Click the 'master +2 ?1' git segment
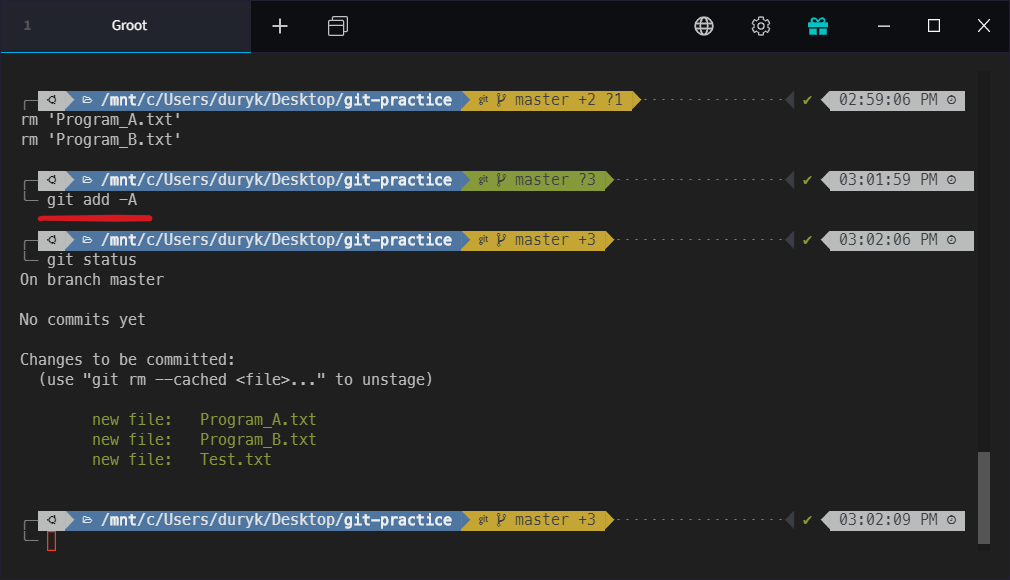Screen dimensions: 1010x580 tap(551, 100)
